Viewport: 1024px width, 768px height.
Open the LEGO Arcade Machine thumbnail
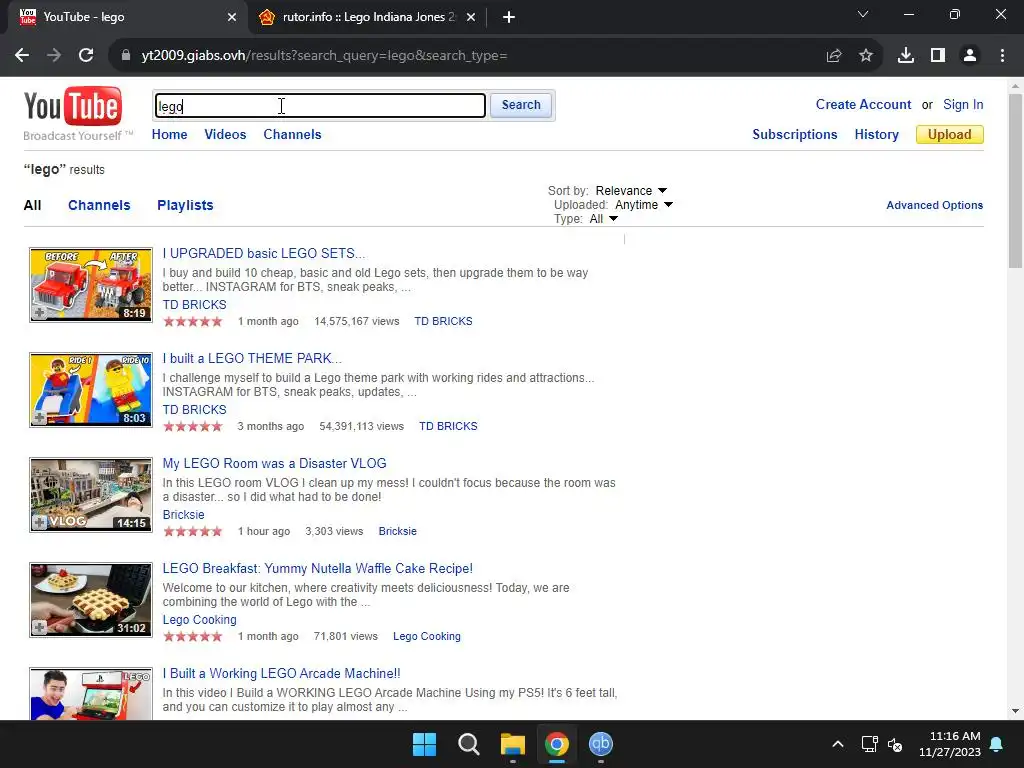point(91,694)
